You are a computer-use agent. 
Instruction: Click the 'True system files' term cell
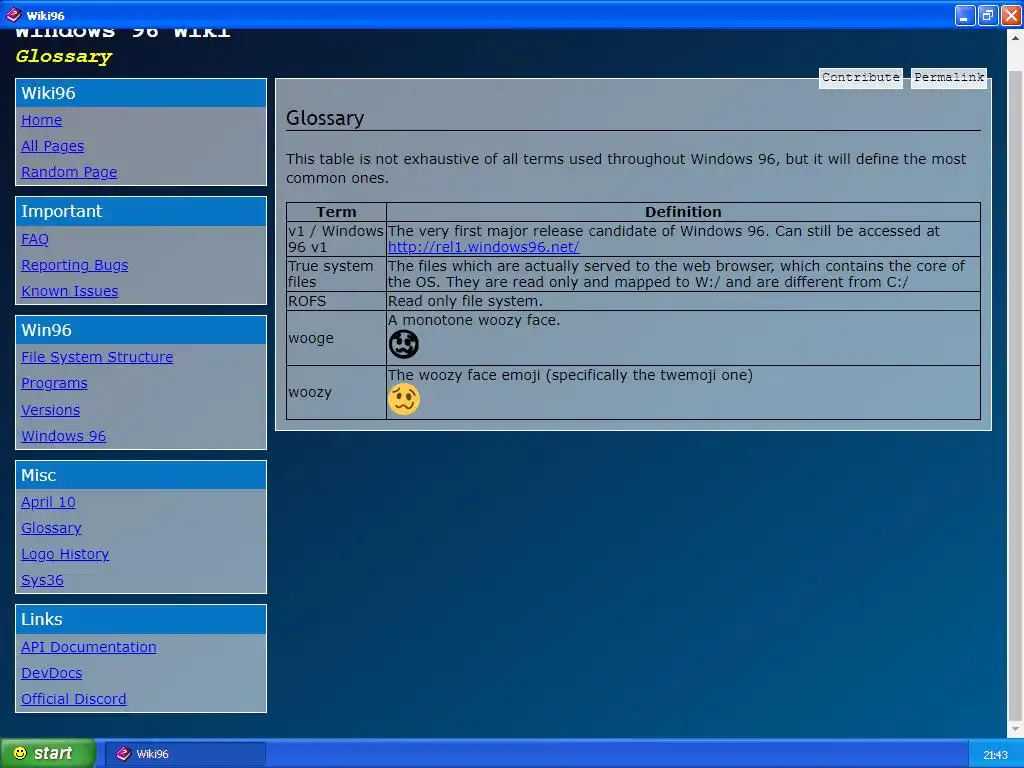336,274
